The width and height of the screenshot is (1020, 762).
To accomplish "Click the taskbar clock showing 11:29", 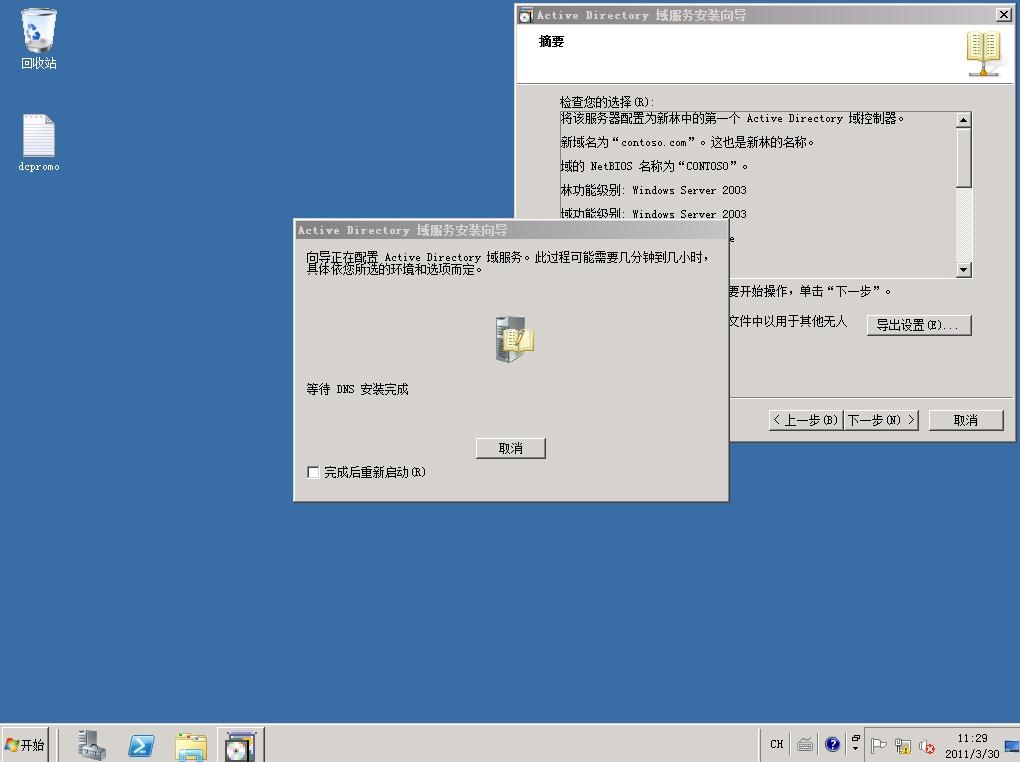I will tap(972, 746).
